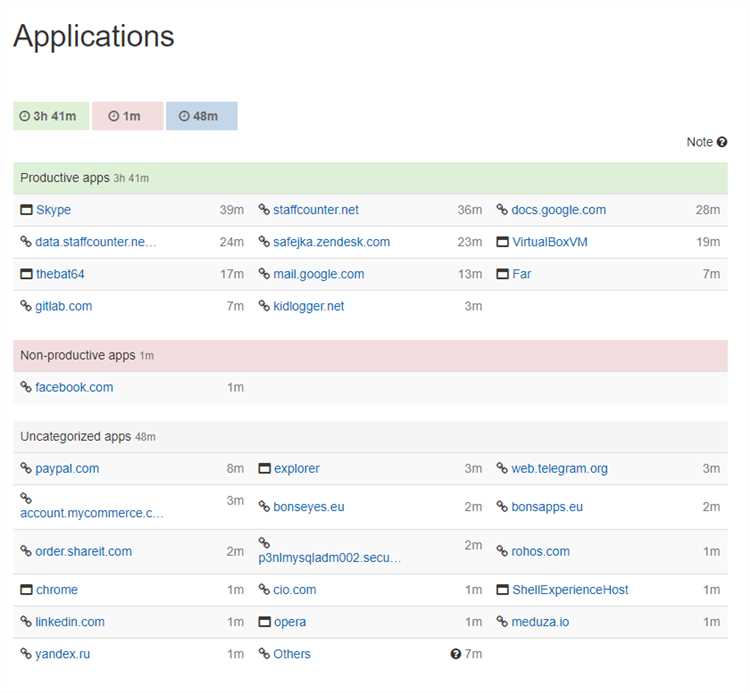Viewport: 750px width, 693px height.
Task: Click the Uncategorized apps section header
Action: coord(371,437)
